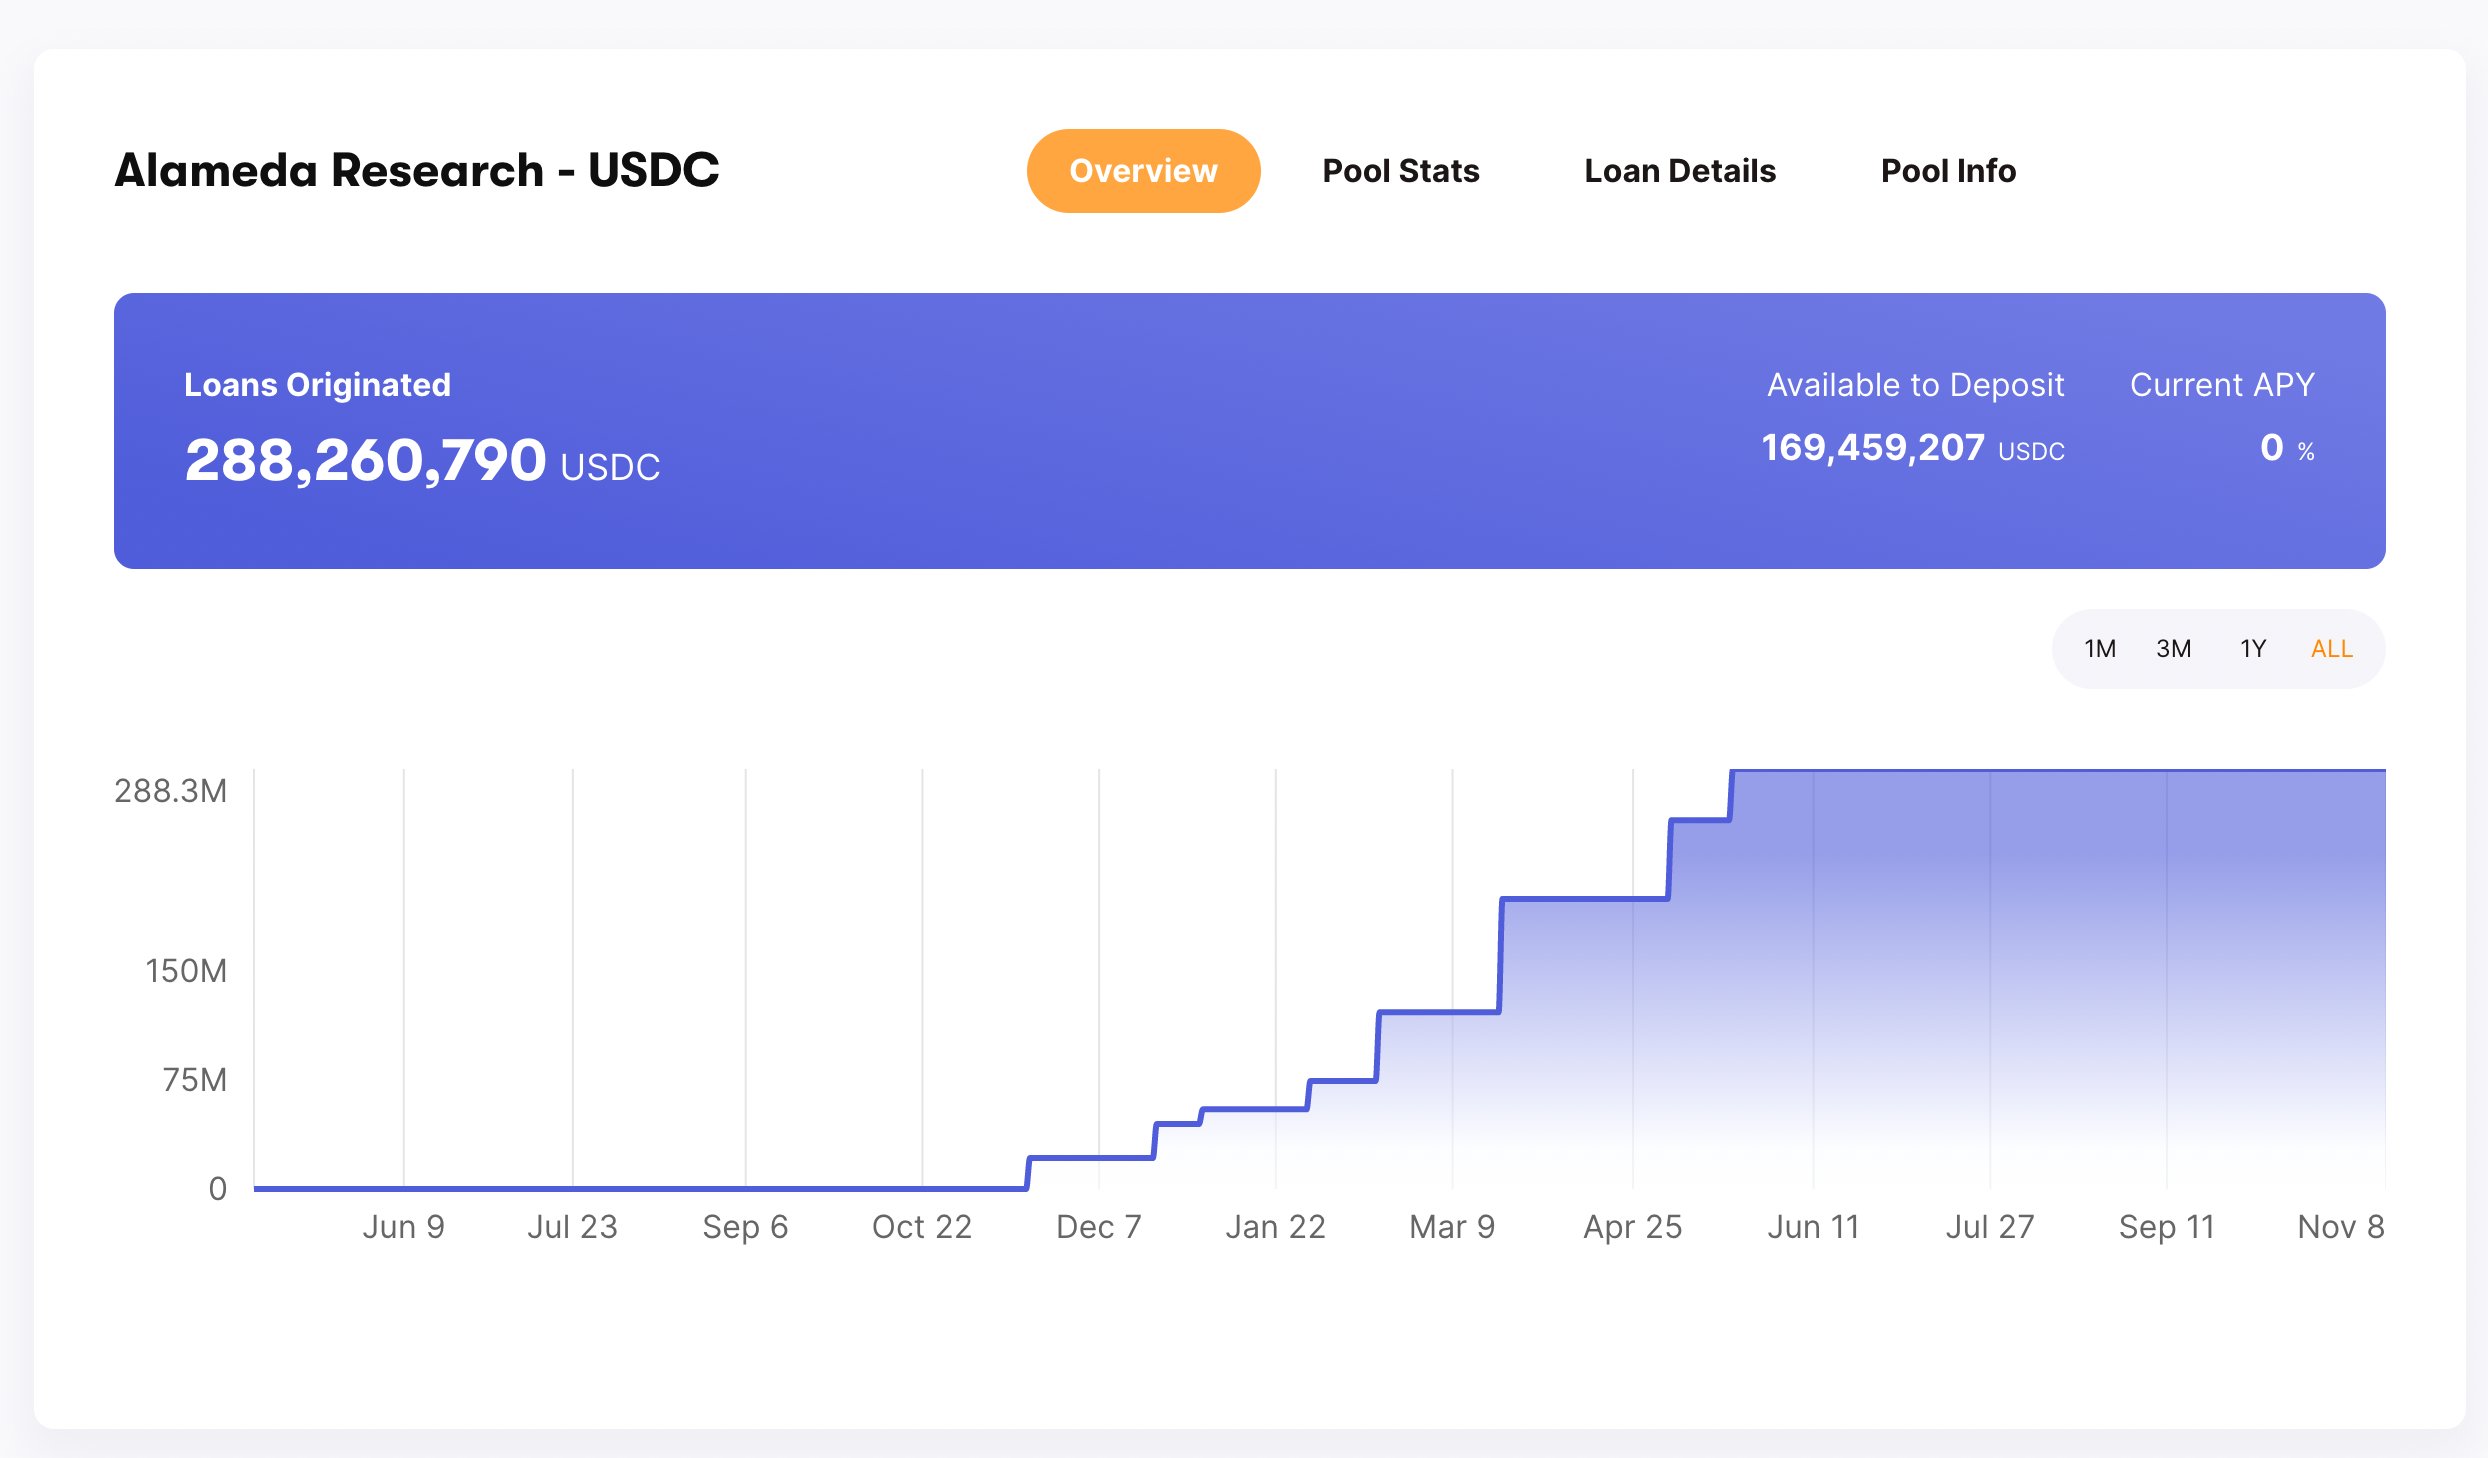2488x1458 pixels.
Task: Go to the Pool Info tab
Action: pyautogui.click(x=1948, y=171)
